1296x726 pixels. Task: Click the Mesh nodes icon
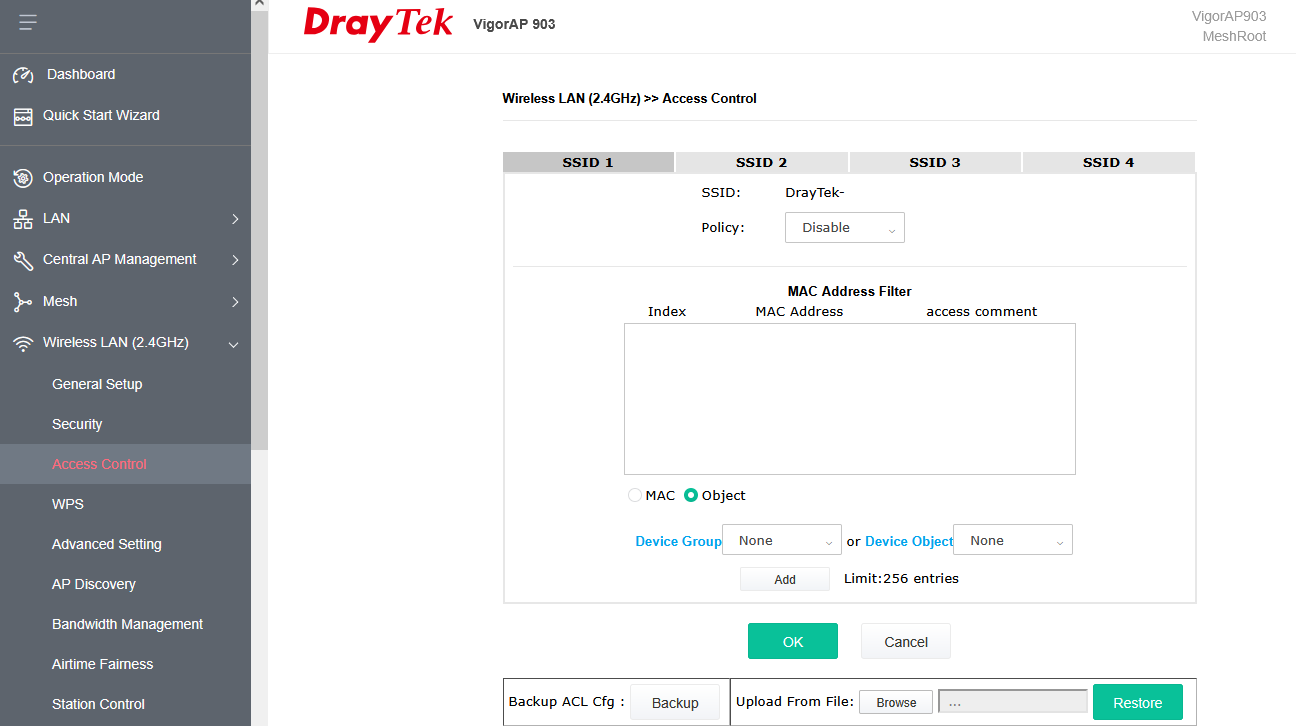[23, 302]
